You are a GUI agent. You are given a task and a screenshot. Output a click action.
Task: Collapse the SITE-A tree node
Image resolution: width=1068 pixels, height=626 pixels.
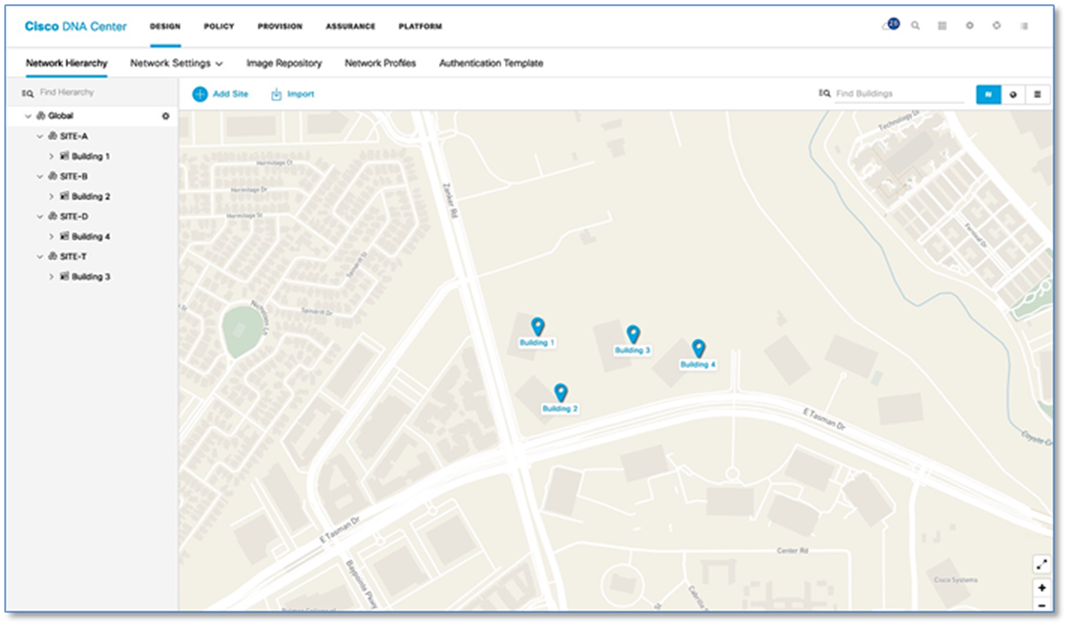click(x=40, y=136)
